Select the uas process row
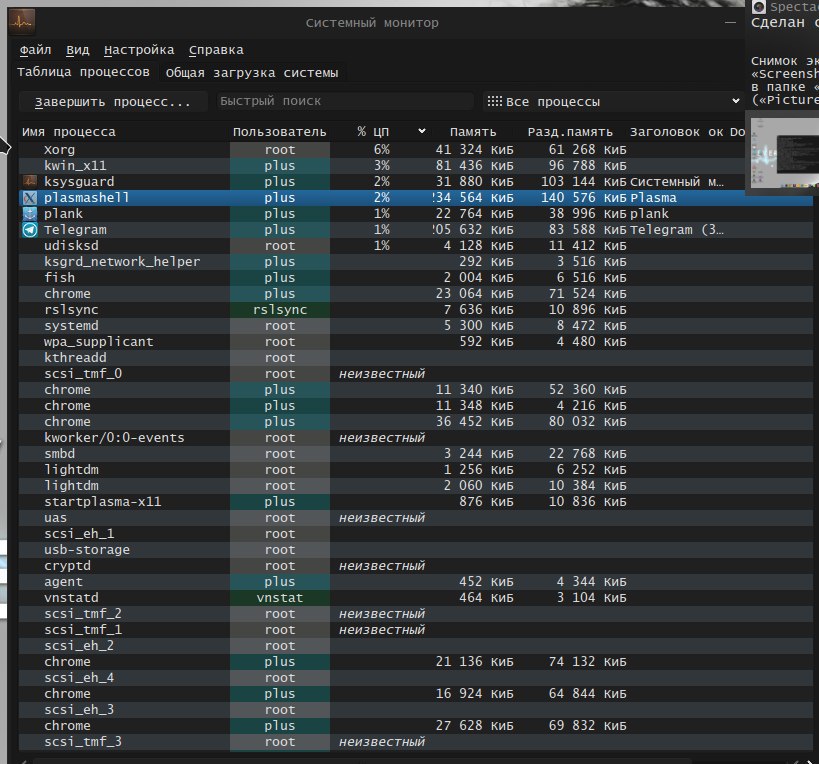Screen dimensions: 819x764 pos(415,518)
